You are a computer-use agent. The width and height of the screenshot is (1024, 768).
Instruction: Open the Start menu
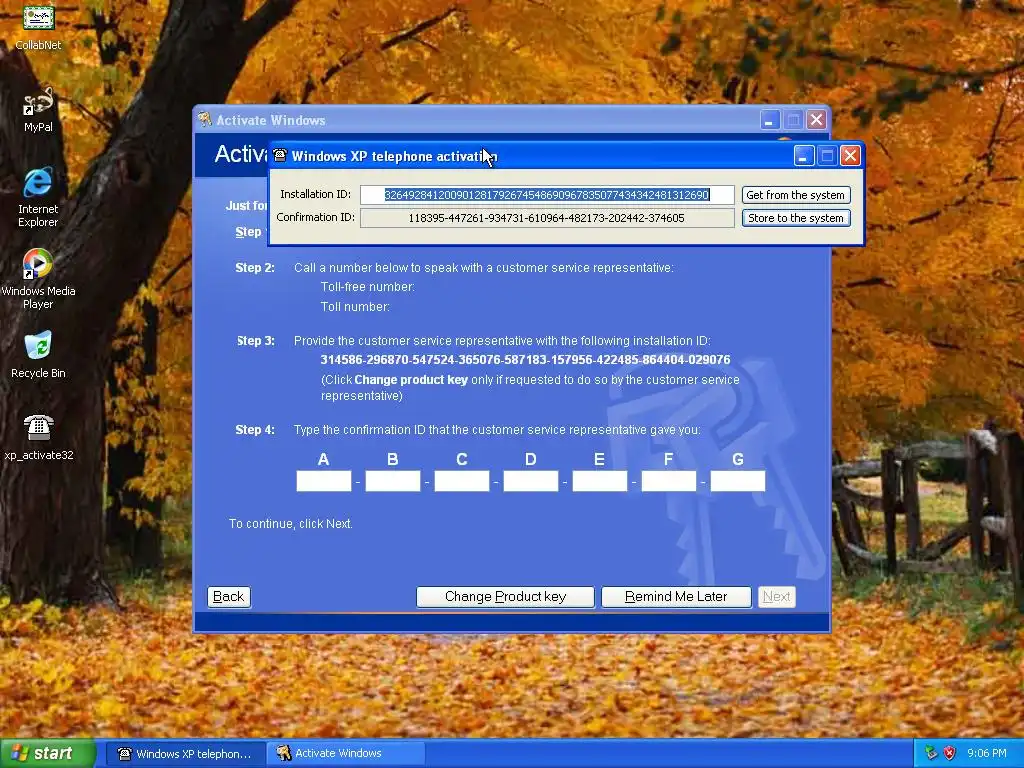pos(47,753)
